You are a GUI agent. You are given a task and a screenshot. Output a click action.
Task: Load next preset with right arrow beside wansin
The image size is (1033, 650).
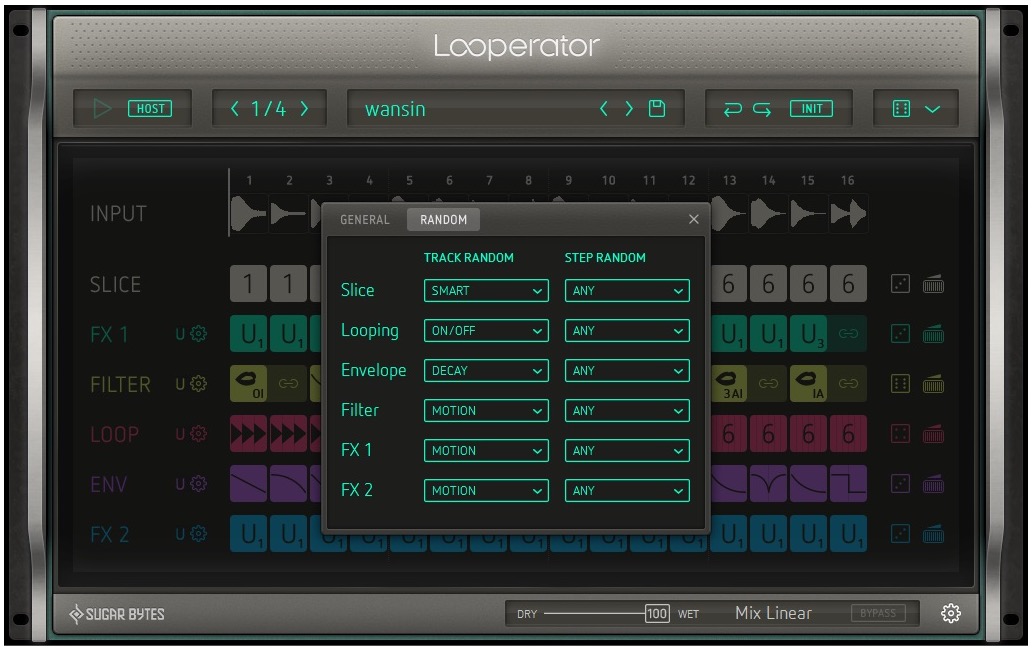629,109
